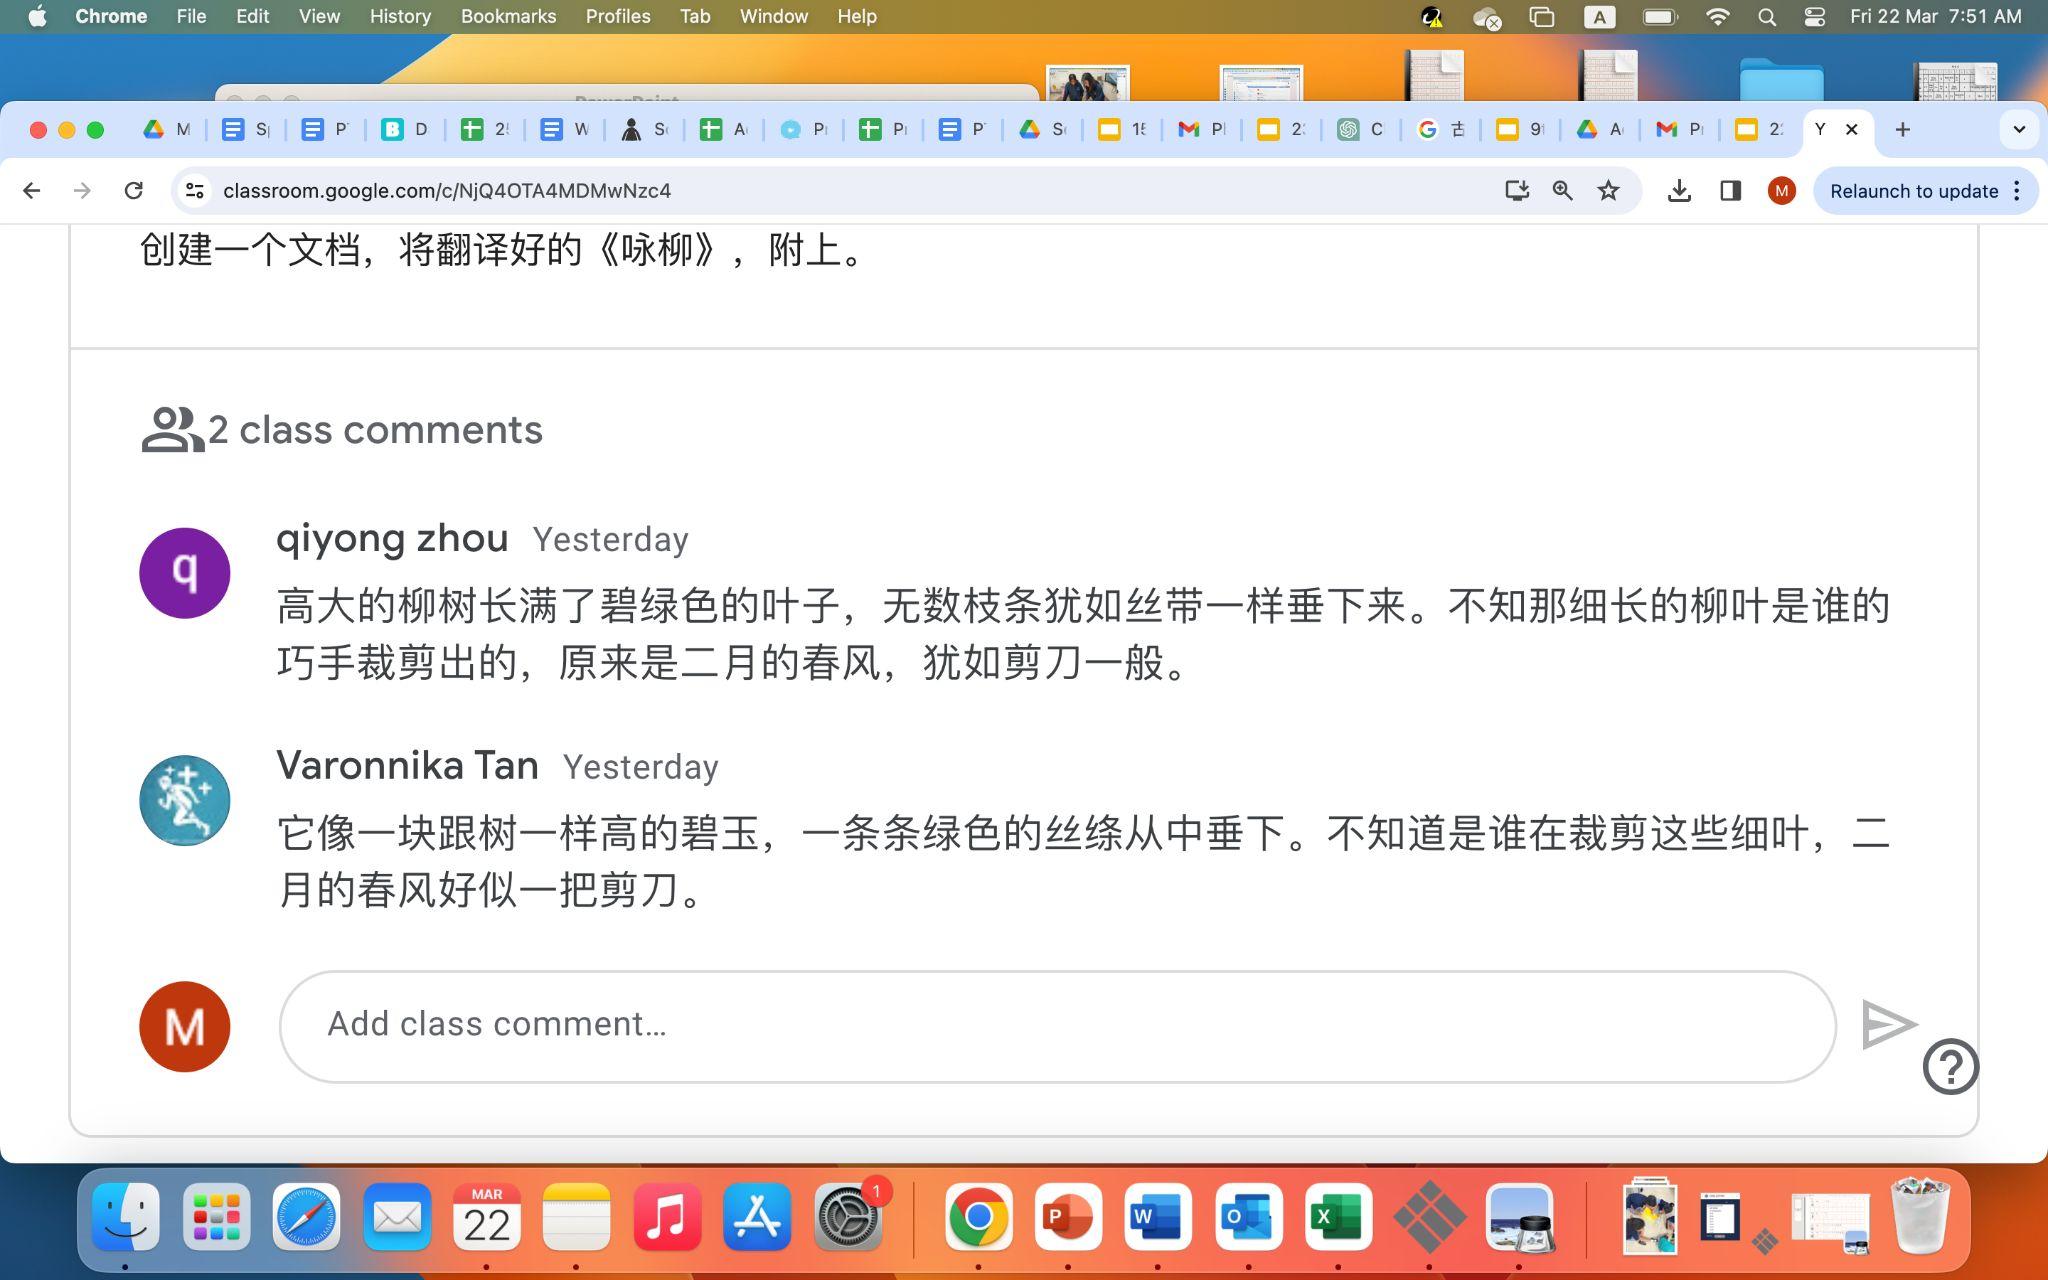
Task: Open the History menu
Action: pos(400,17)
